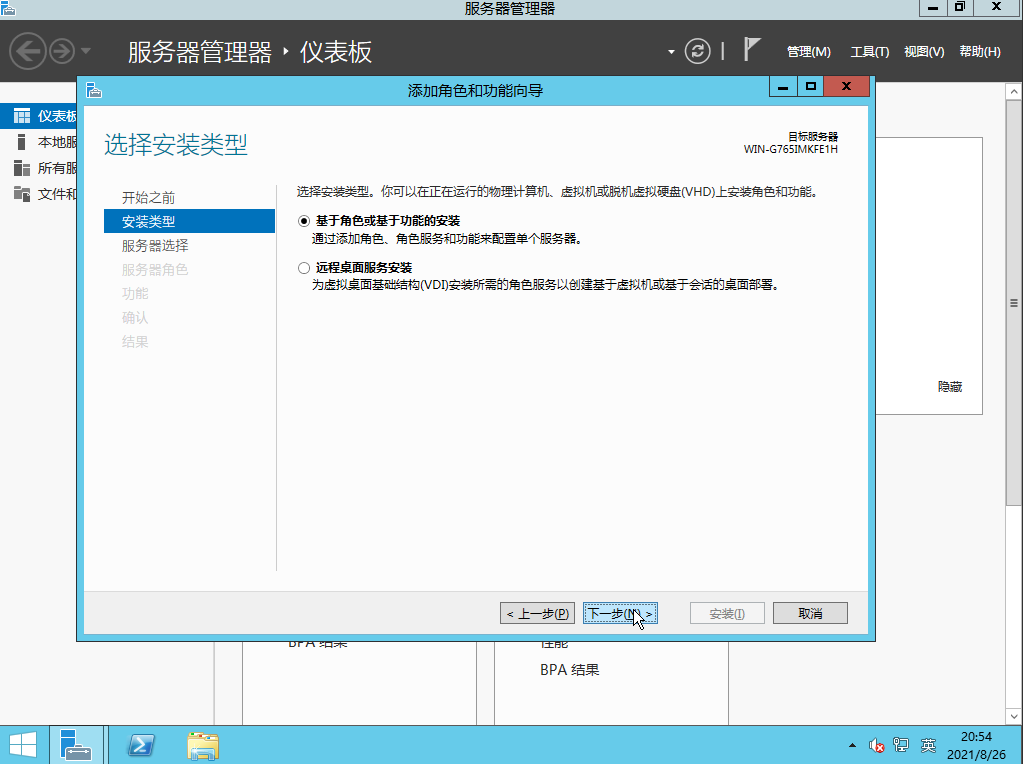This screenshot has width=1023, height=764.
Task: Select the 仪表板 dashboard icon in sidebar
Action: [x=22, y=116]
